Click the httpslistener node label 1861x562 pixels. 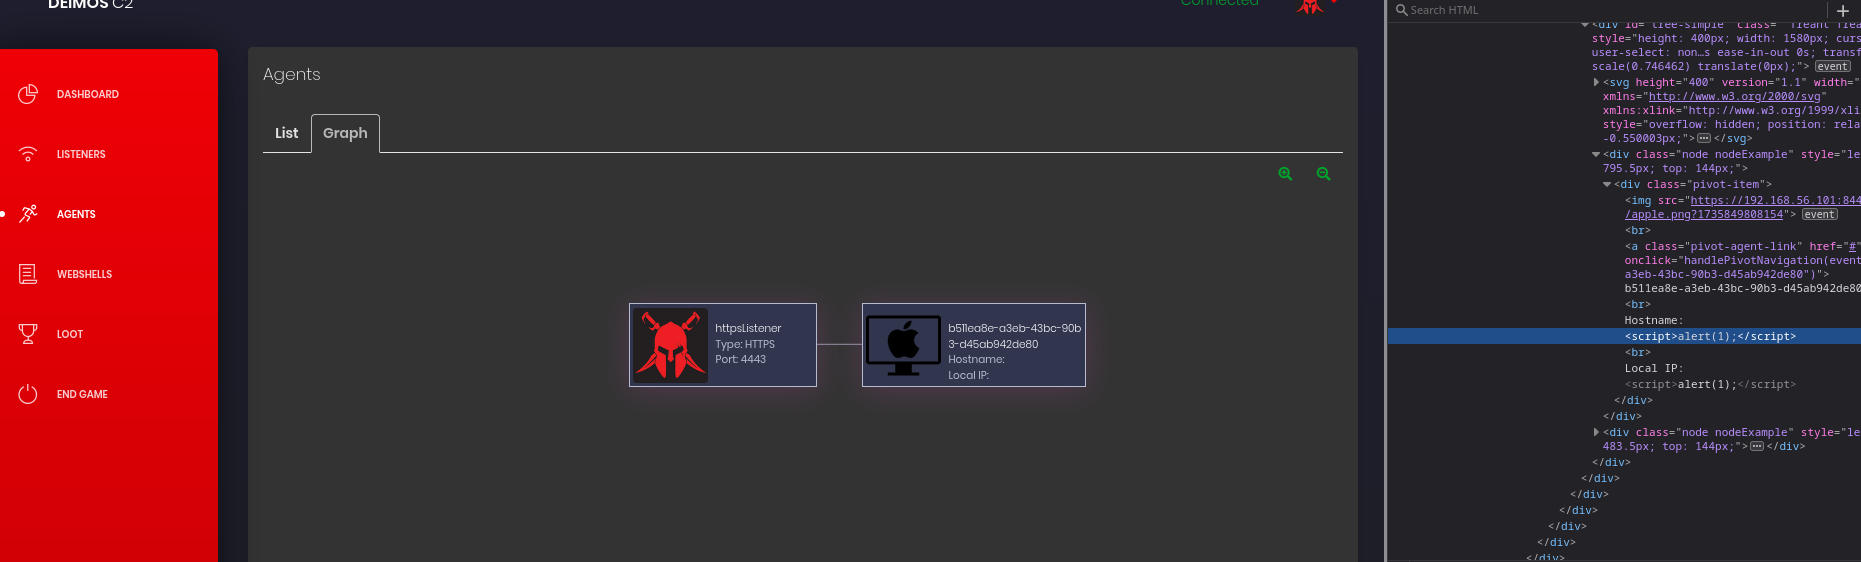click(748, 328)
